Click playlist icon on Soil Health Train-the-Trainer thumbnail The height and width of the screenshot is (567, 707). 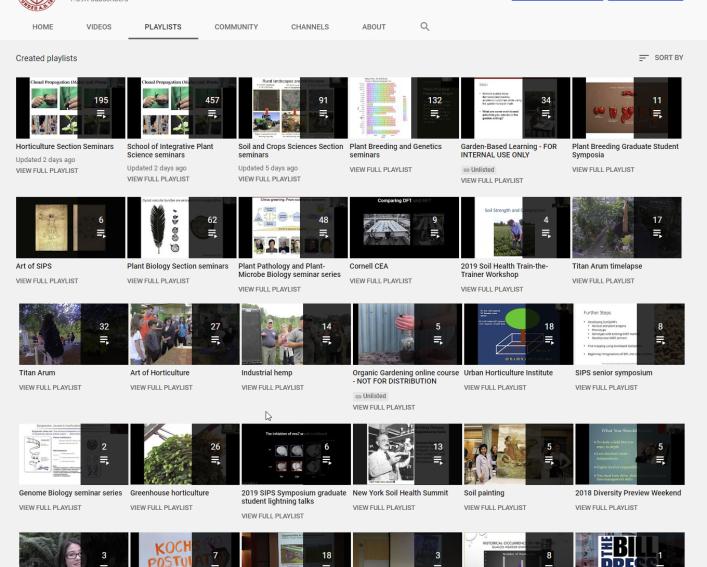click(x=546, y=233)
